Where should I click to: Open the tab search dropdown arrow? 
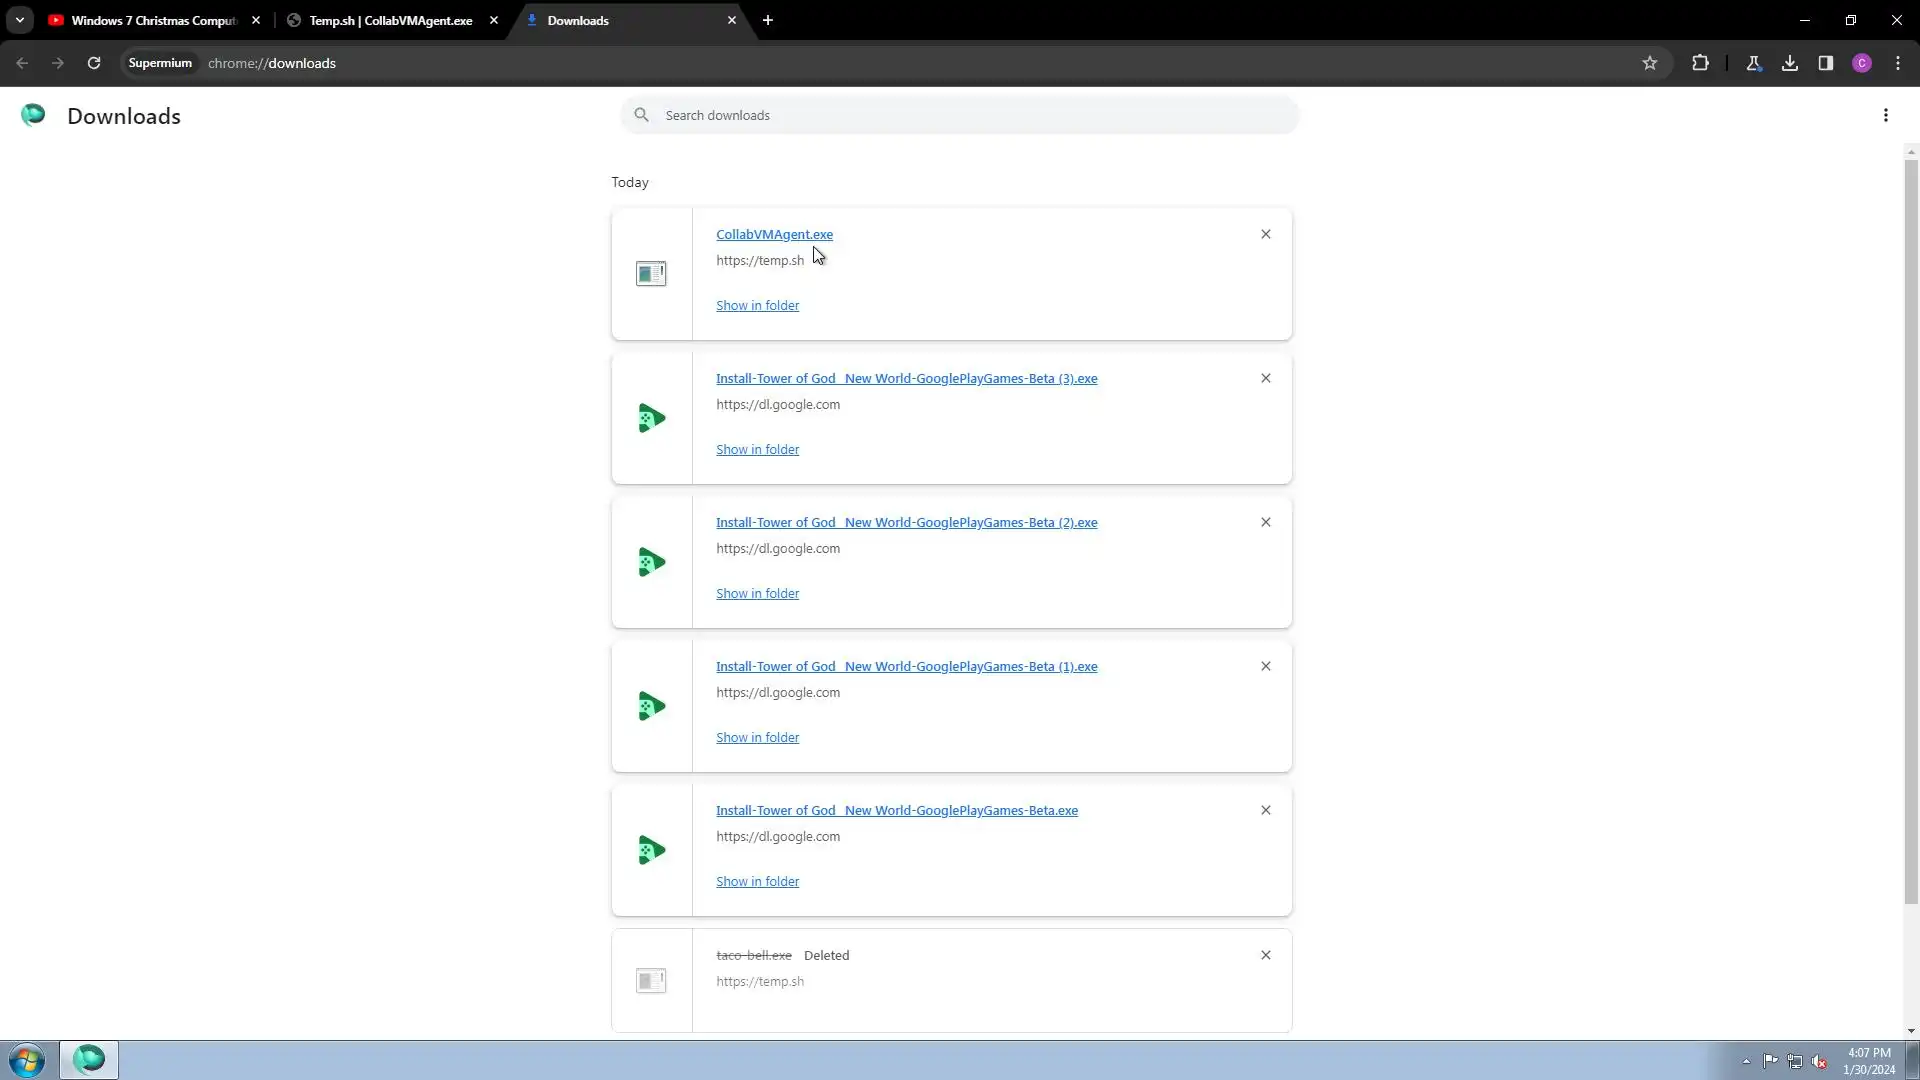point(20,20)
